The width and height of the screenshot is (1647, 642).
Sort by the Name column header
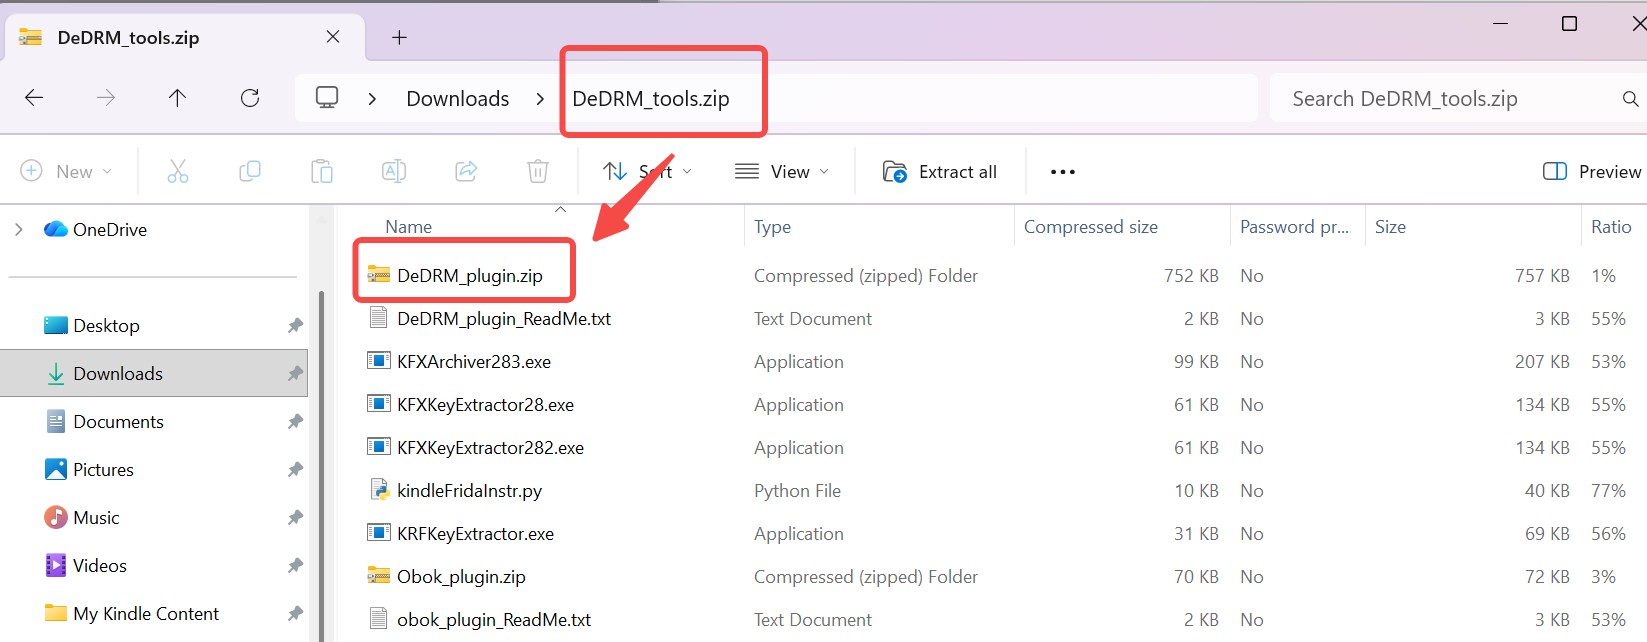click(x=409, y=227)
